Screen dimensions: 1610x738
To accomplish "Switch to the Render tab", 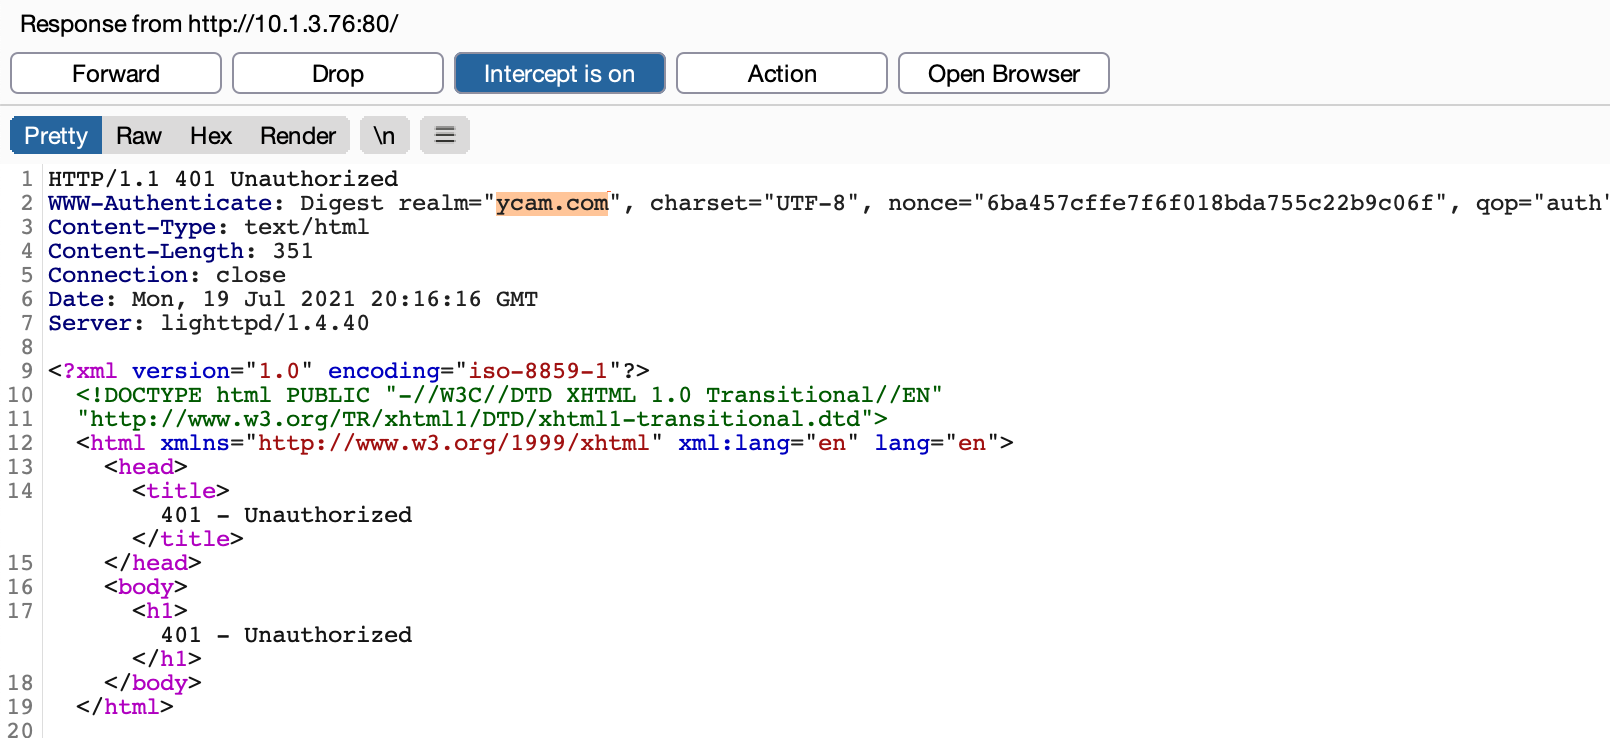I will pos(298,135).
